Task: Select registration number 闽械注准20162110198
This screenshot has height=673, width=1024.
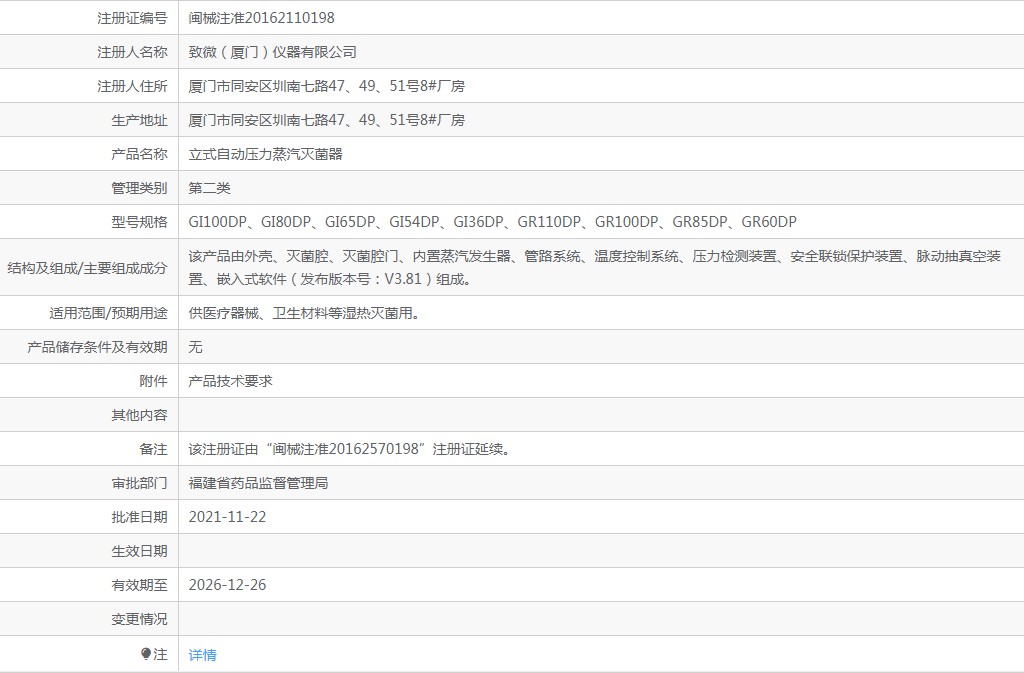Action: [262, 18]
